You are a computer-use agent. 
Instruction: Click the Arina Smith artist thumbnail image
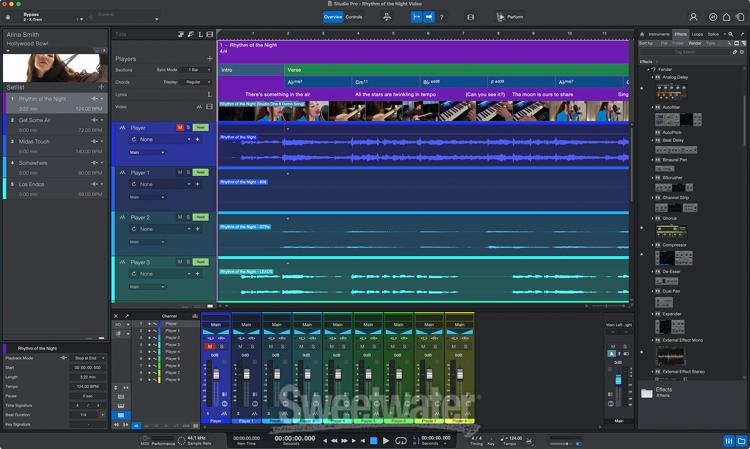(55, 67)
